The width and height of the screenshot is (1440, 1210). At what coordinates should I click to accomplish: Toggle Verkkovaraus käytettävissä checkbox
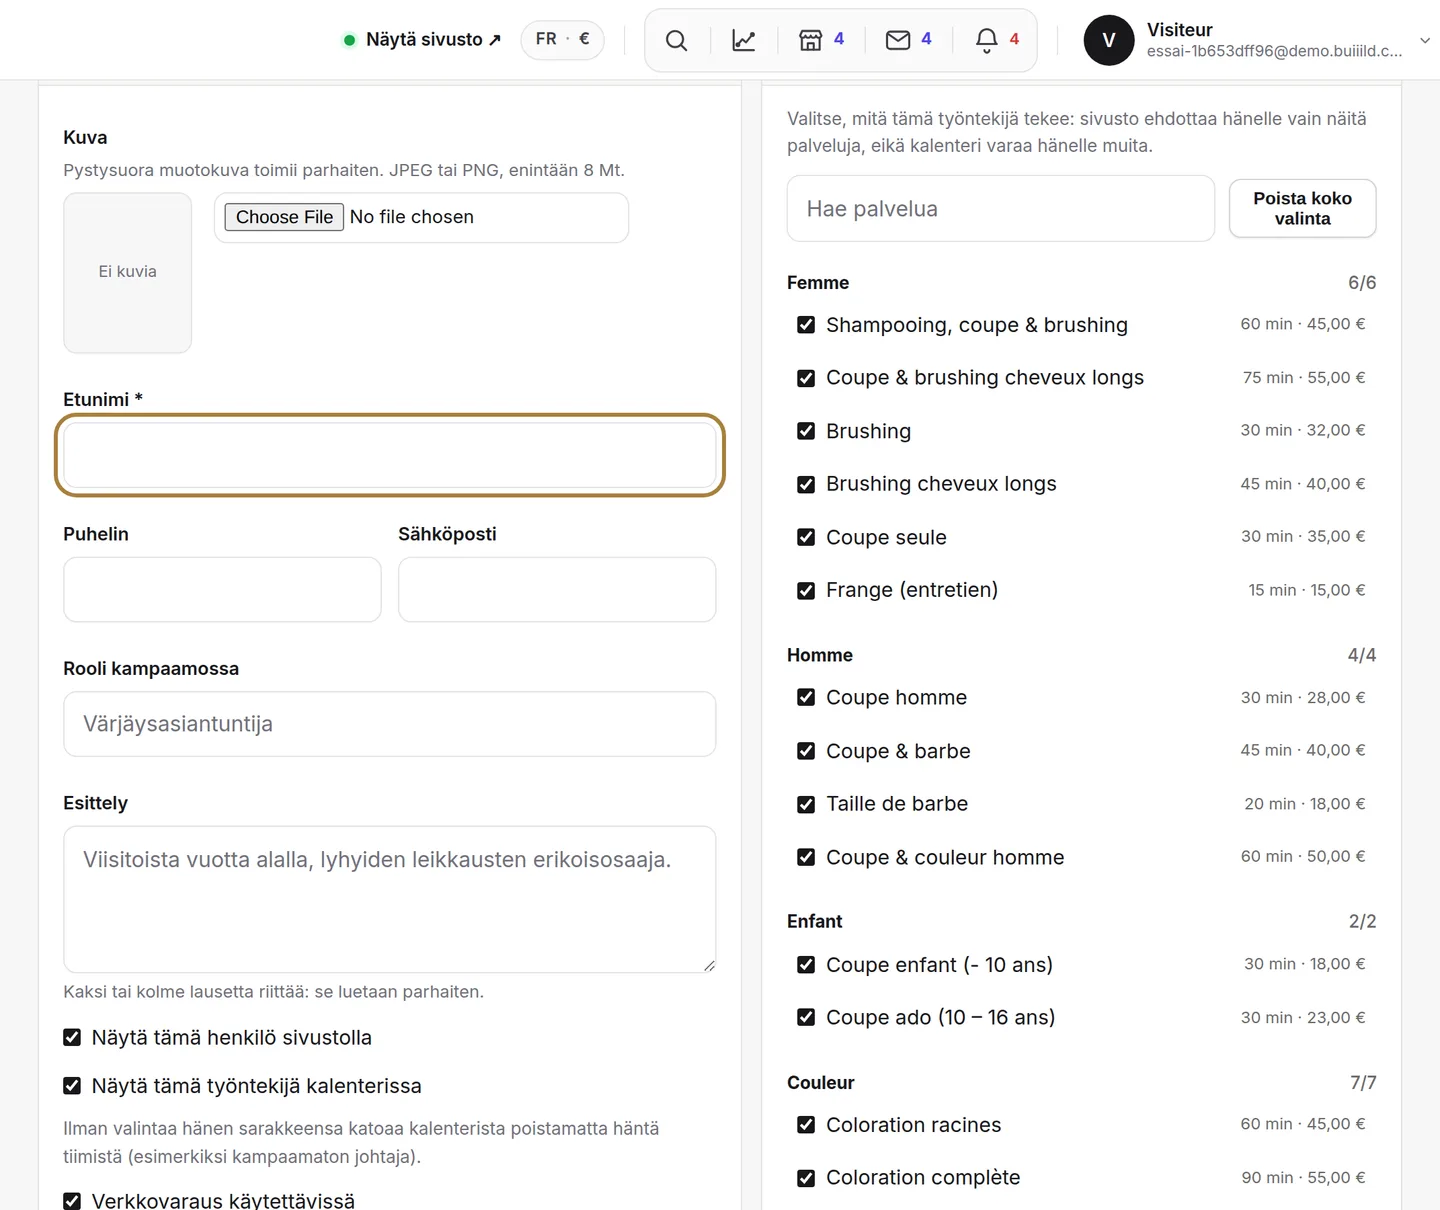click(72, 1201)
